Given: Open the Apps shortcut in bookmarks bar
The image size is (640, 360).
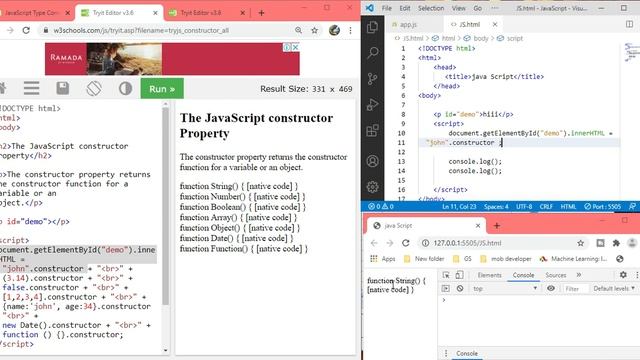Looking at the screenshot, I should [x=382, y=259].
